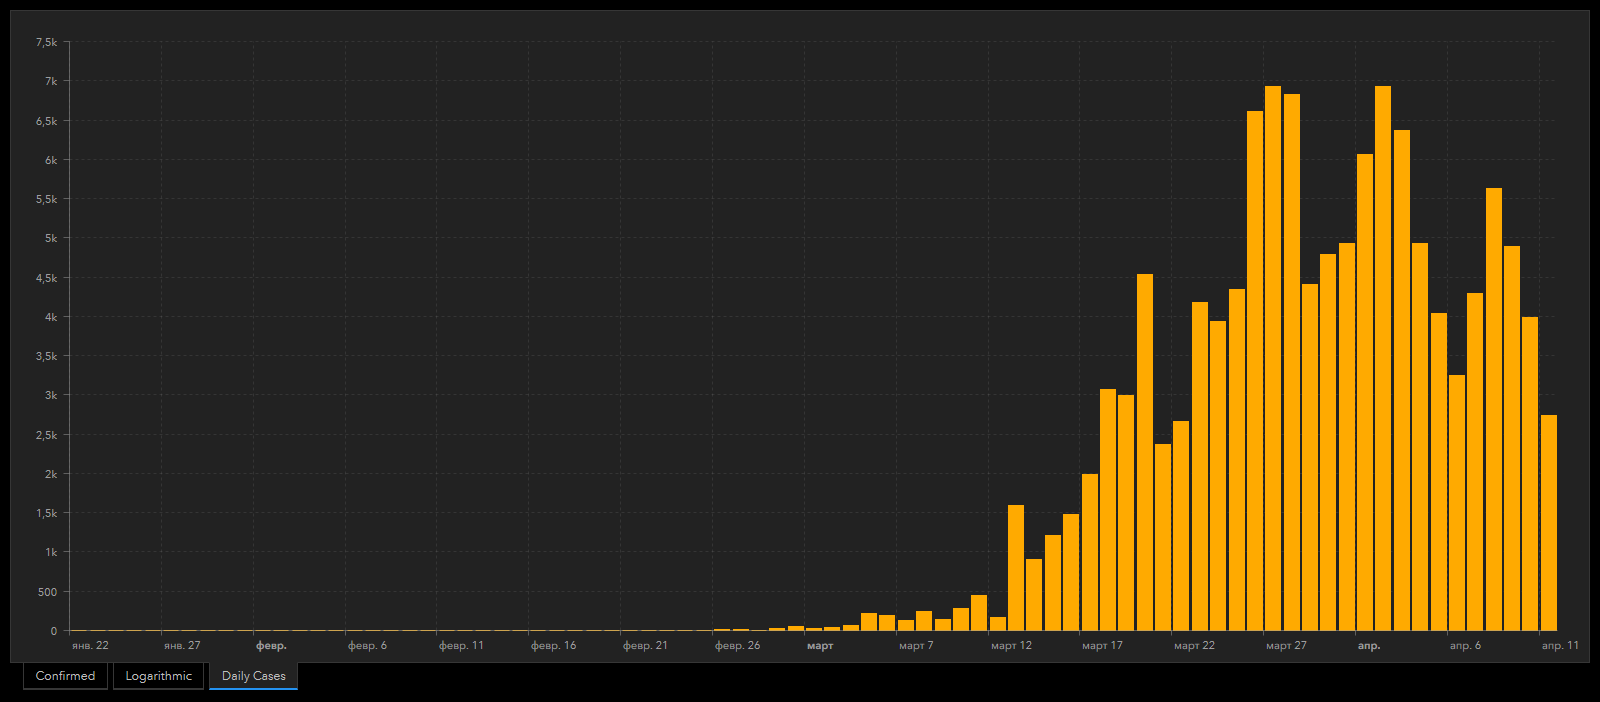
Task: Click the 'янв. 27' x-axis label
Action: tap(182, 646)
